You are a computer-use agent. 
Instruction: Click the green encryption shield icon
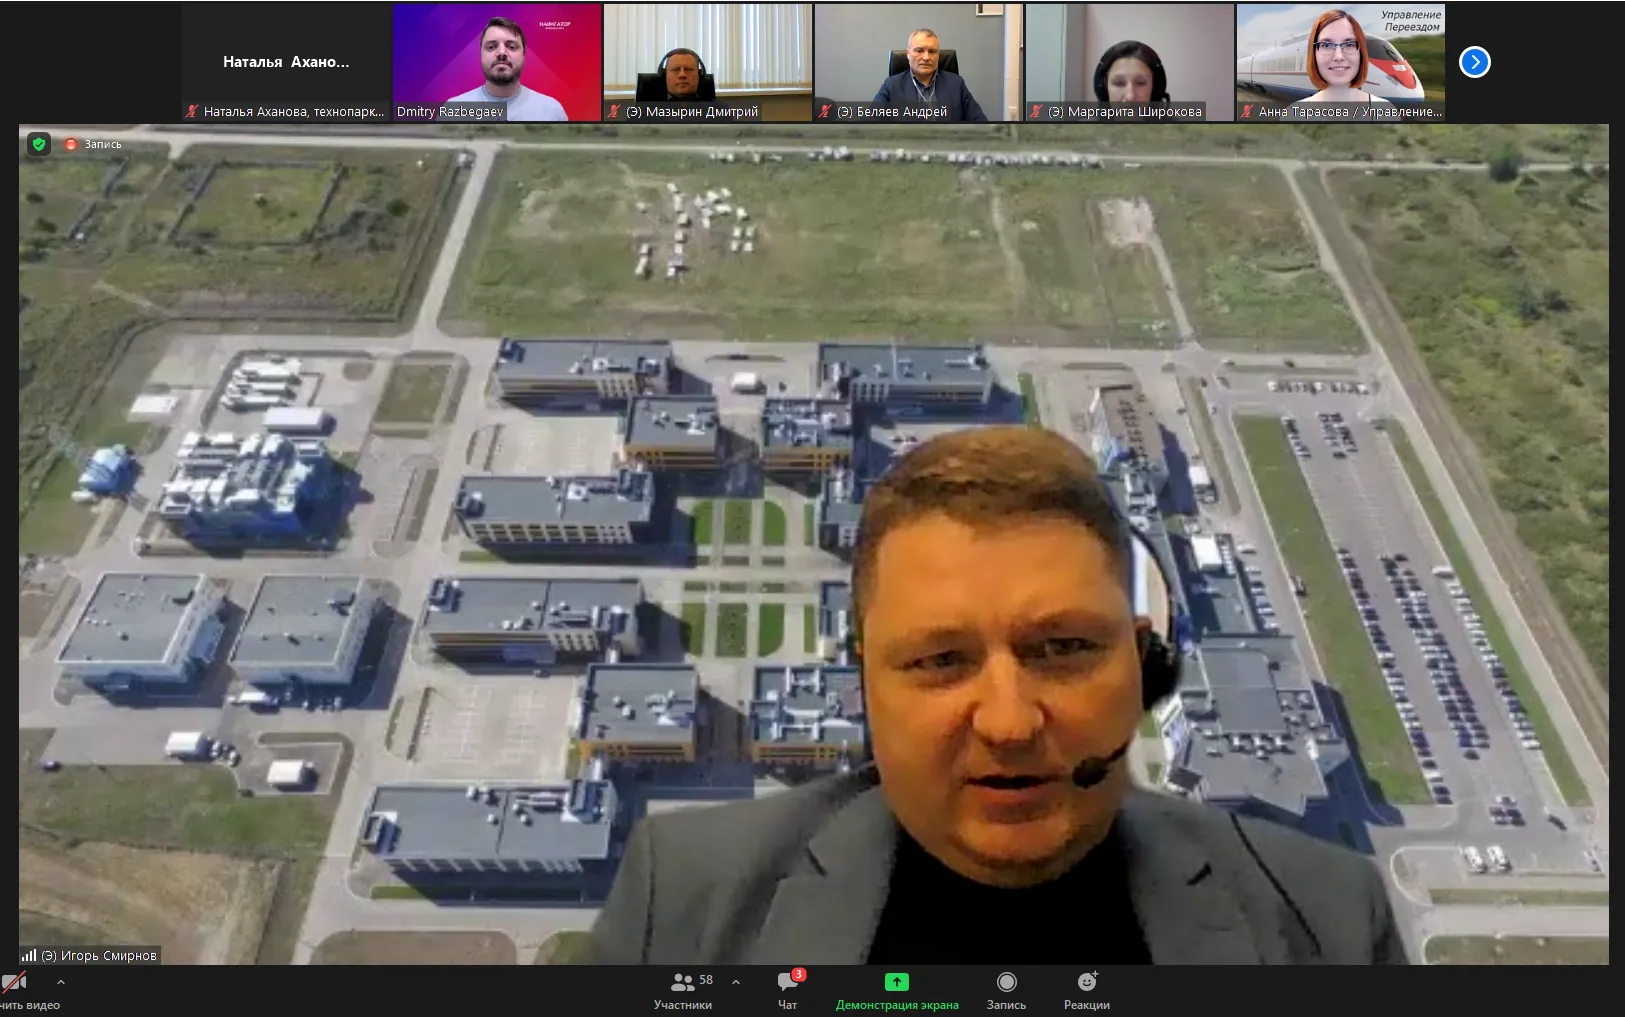(x=39, y=144)
